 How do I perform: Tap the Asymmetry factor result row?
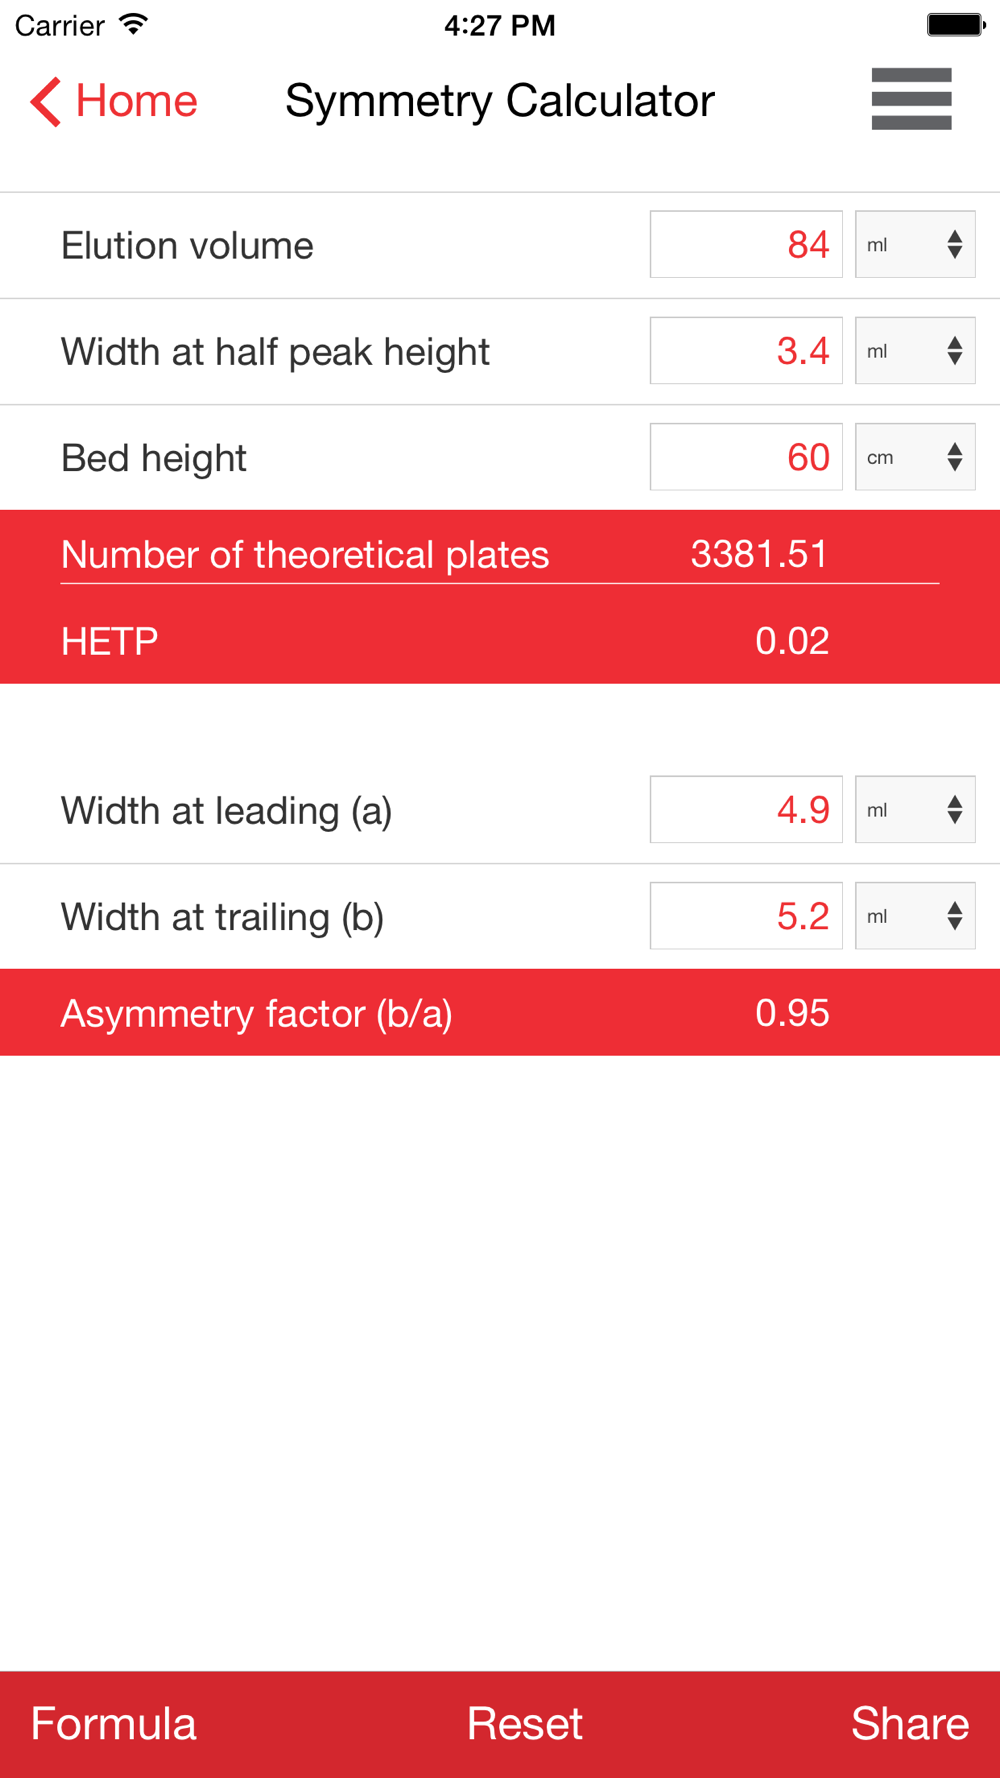tap(500, 1013)
